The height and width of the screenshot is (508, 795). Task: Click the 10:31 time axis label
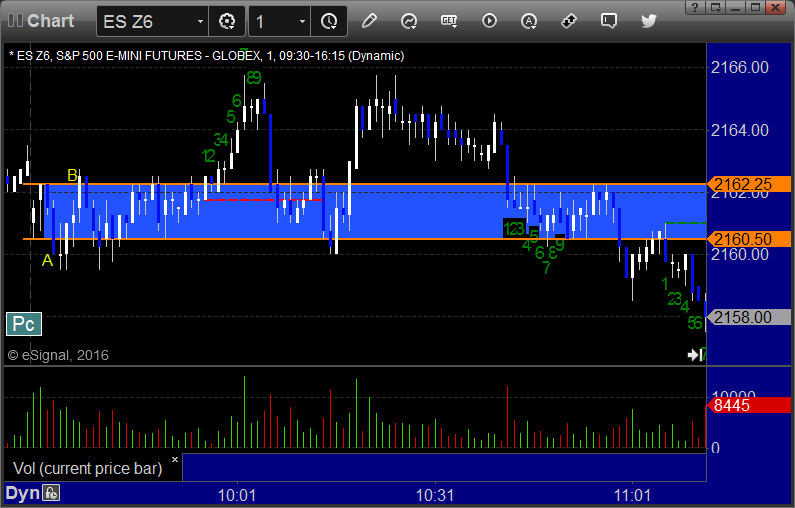435,495
